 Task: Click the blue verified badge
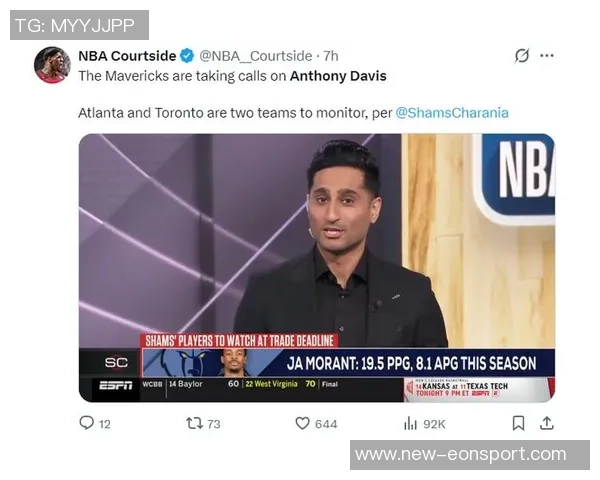187,56
